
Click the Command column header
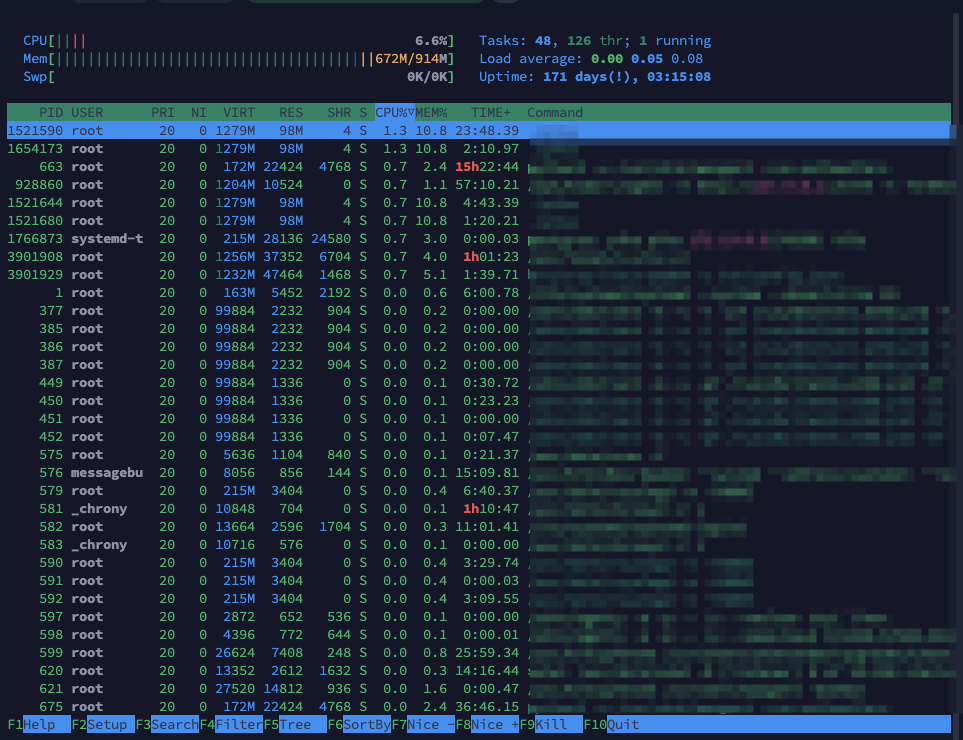(555, 112)
